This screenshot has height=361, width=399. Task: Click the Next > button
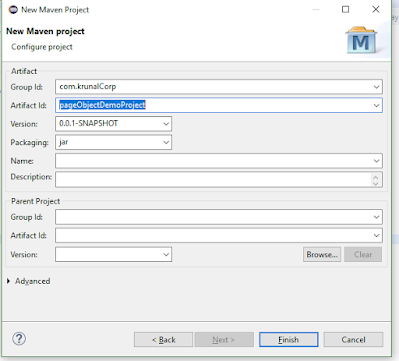pyautogui.click(x=224, y=340)
